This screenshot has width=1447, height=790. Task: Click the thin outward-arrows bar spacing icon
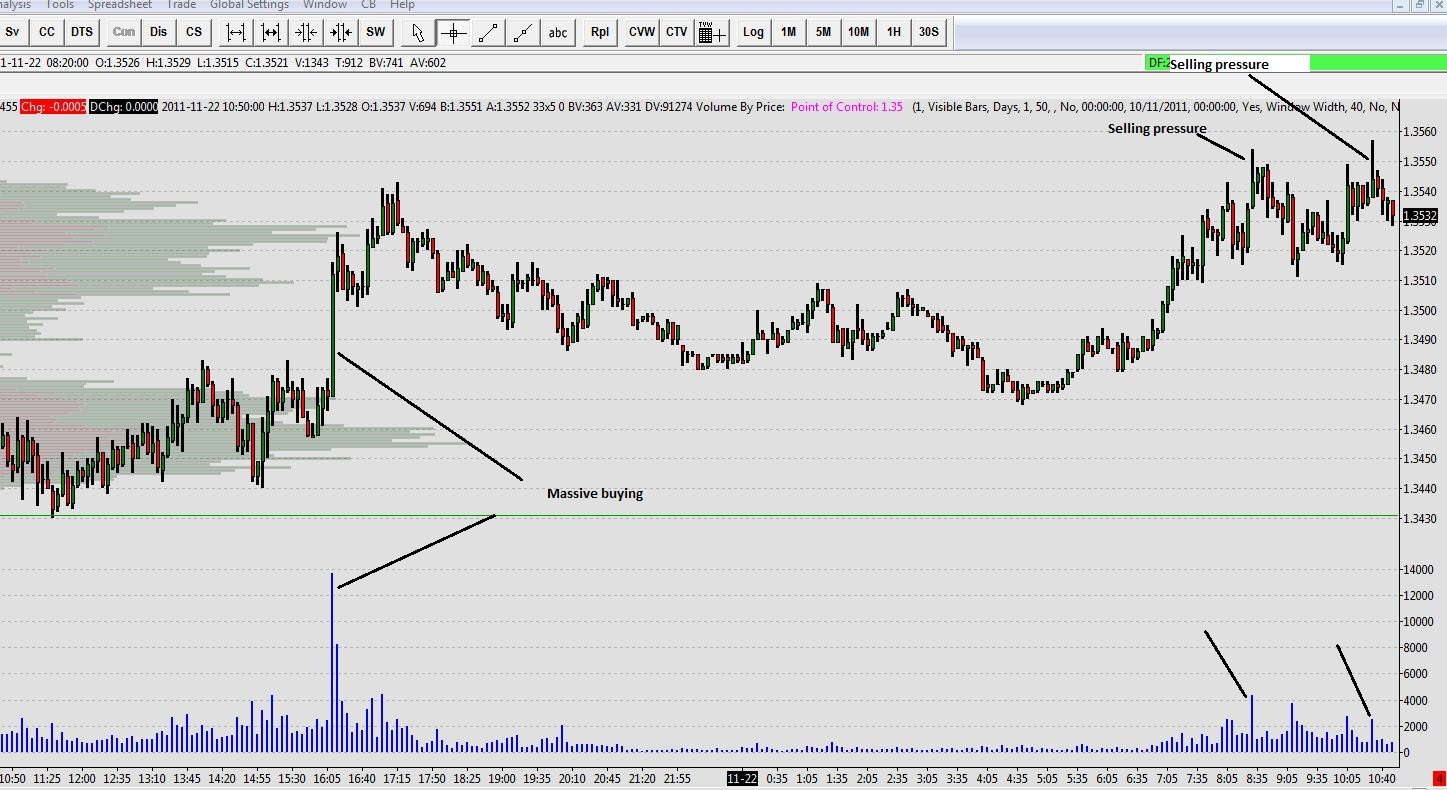click(236, 32)
